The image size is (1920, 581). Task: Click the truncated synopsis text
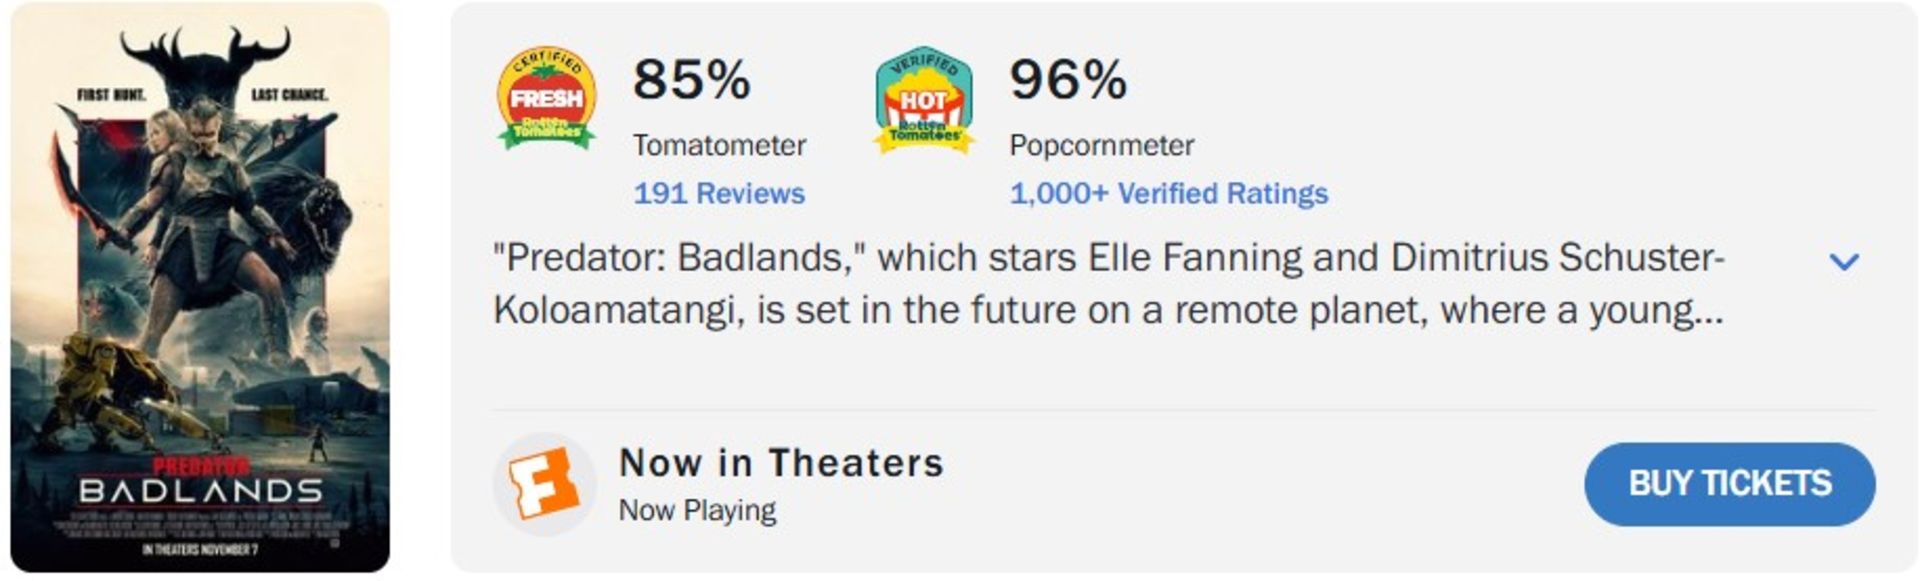point(1100,290)
